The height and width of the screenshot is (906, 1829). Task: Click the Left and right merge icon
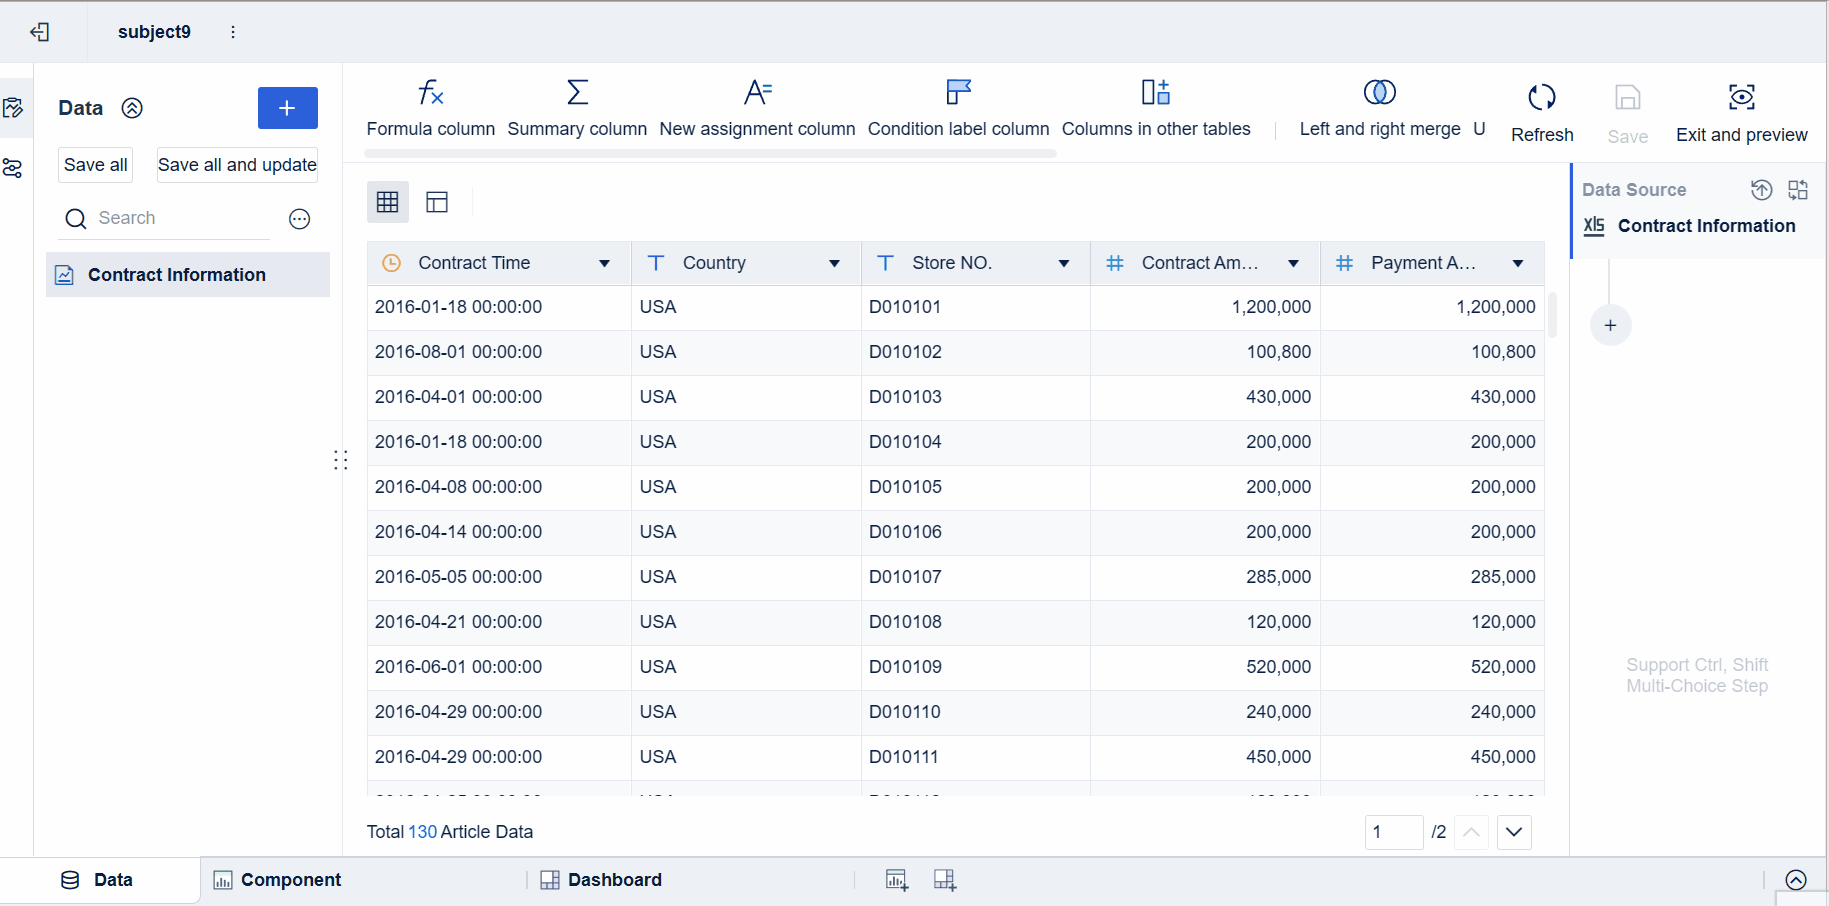pyautogui.click(x=1379, y=93)
